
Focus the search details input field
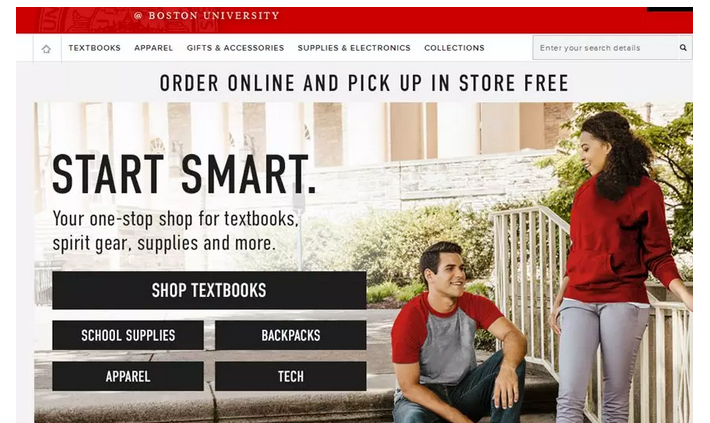pos(605,48)
